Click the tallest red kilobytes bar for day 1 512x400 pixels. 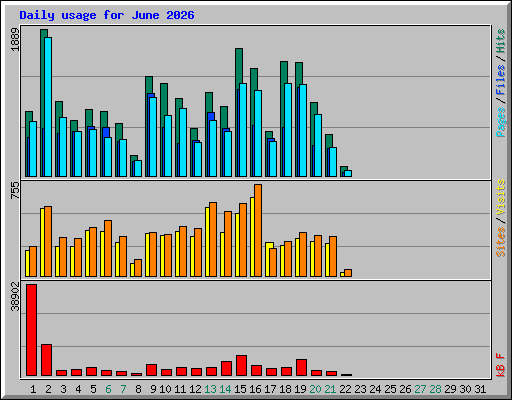pos(31,330)
